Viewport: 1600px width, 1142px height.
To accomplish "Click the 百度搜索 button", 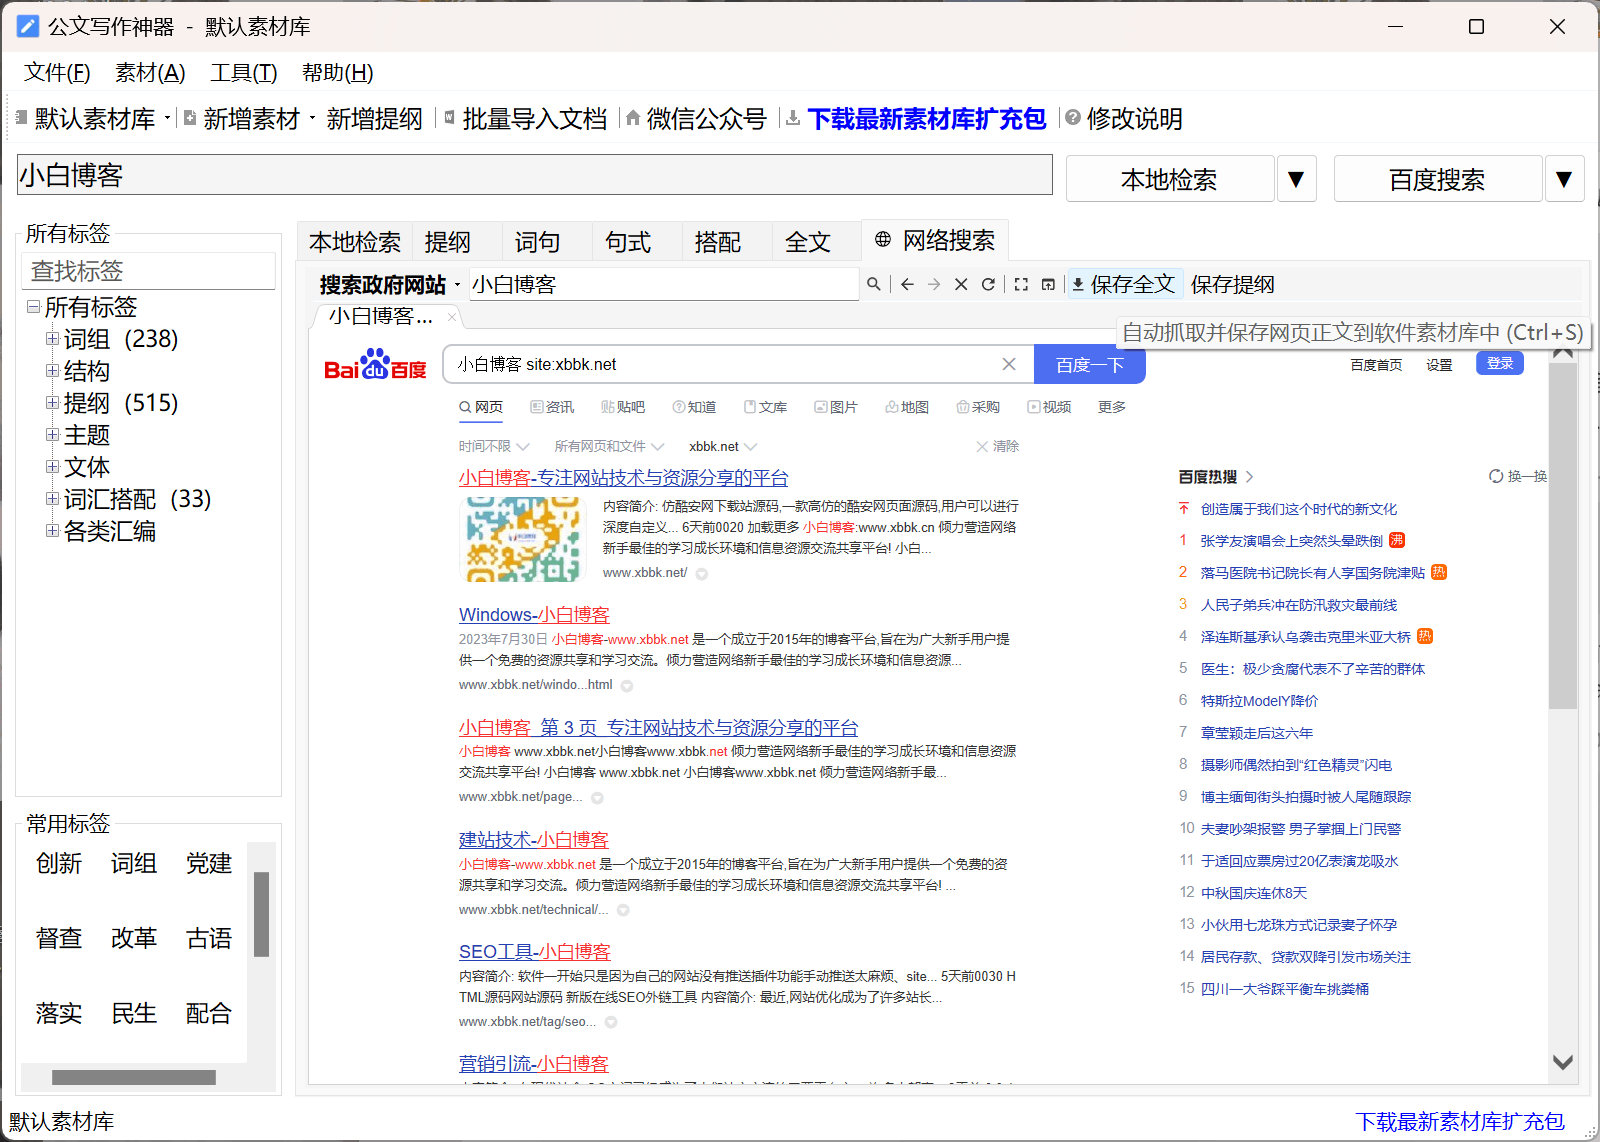I will [1438, 179].
